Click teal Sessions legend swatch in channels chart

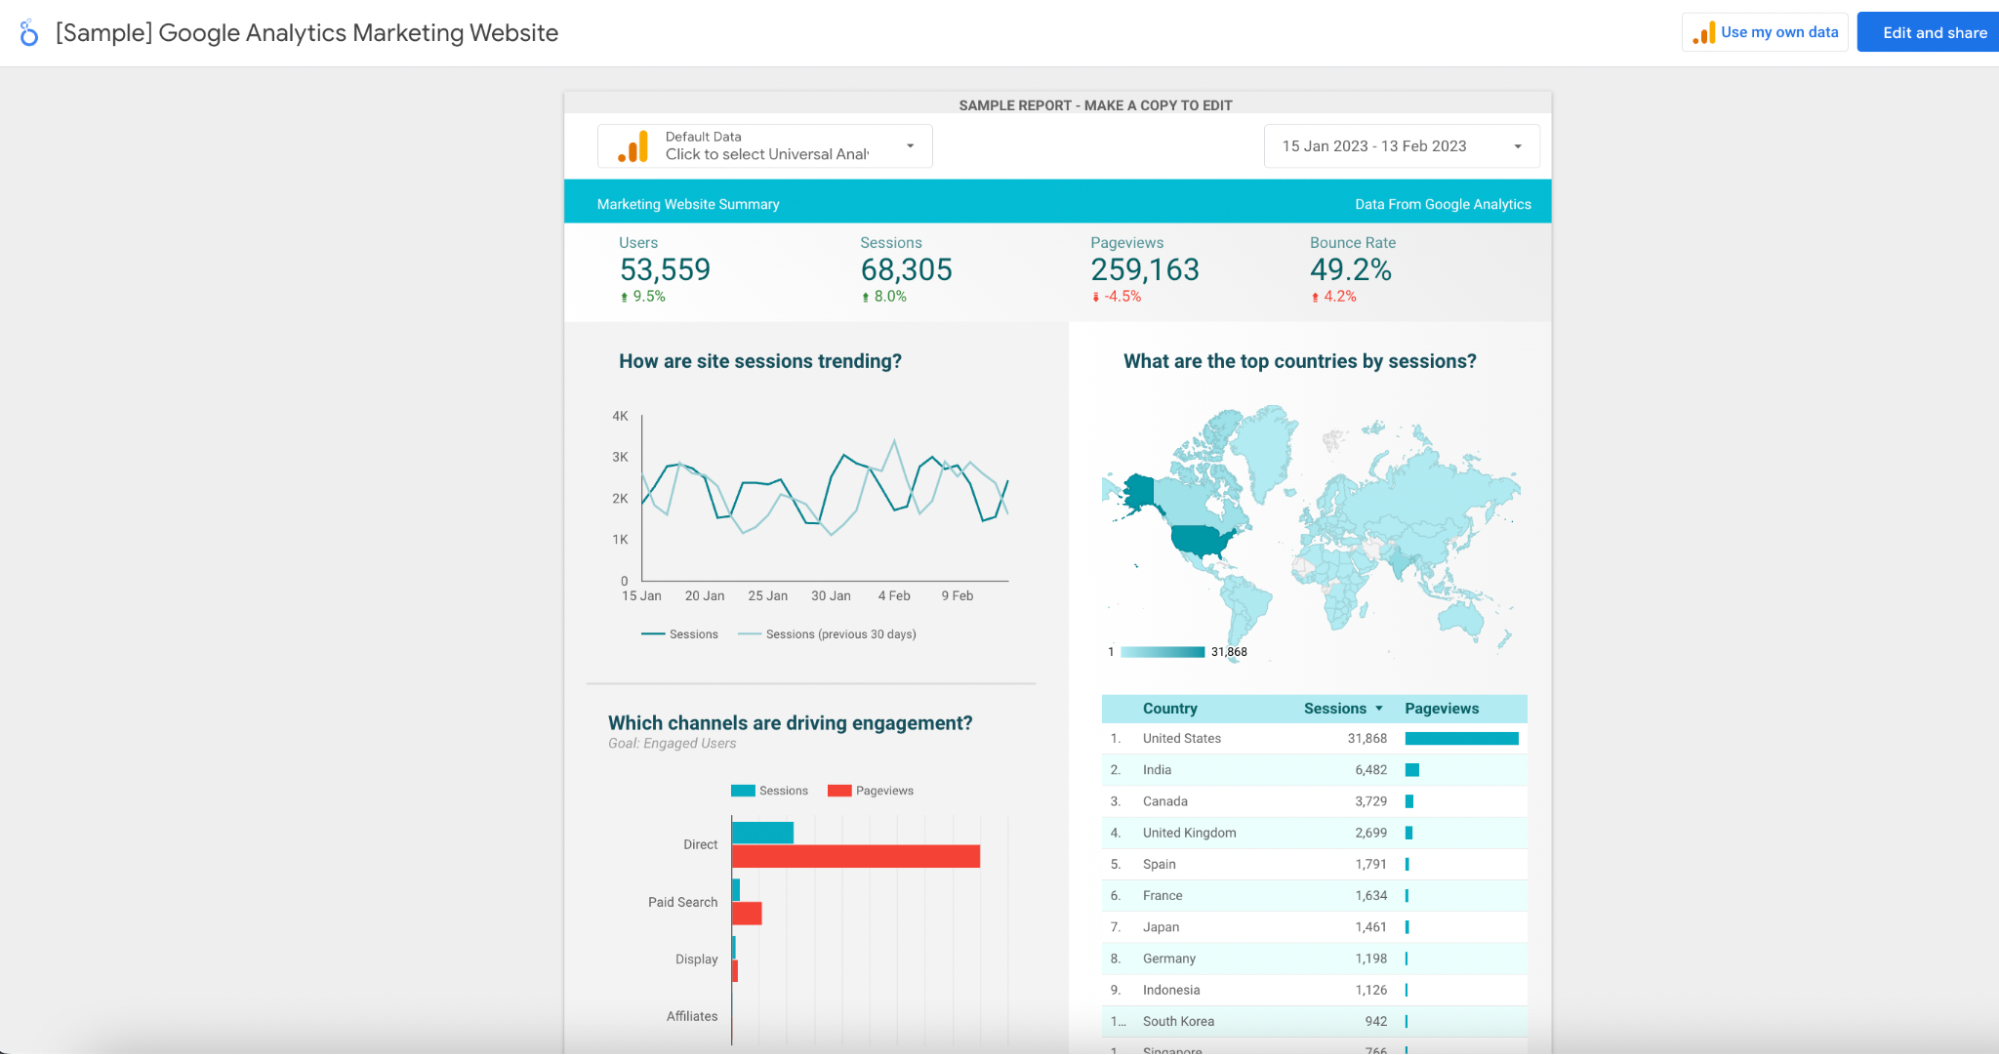(743, 791)
